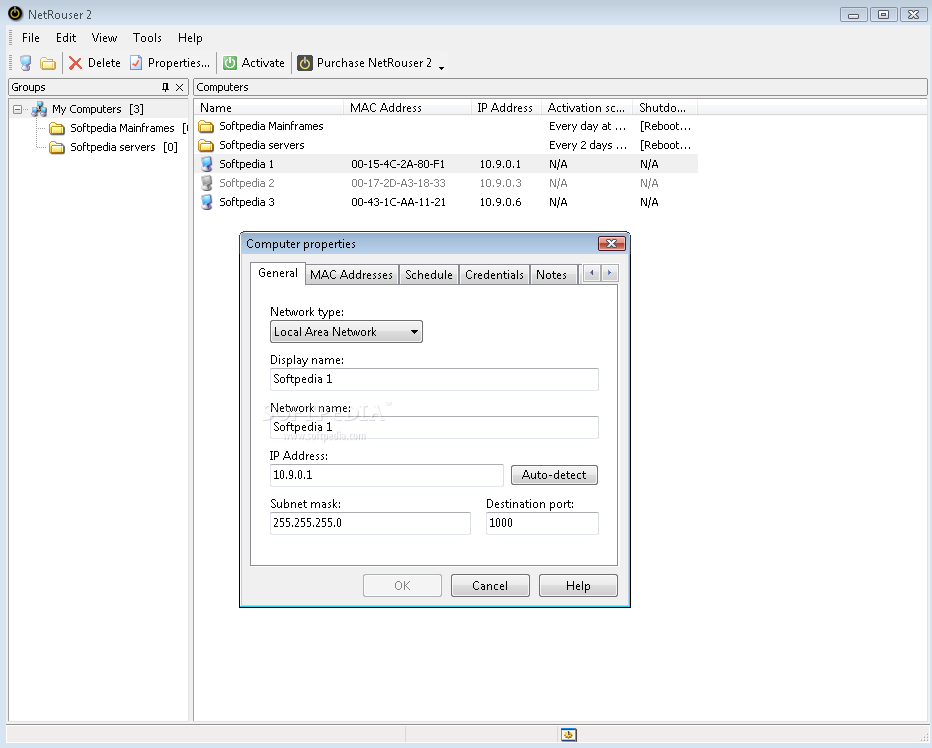
Task: Click the Softpedia 3 computer icon
Action: [x=206, y=202]
